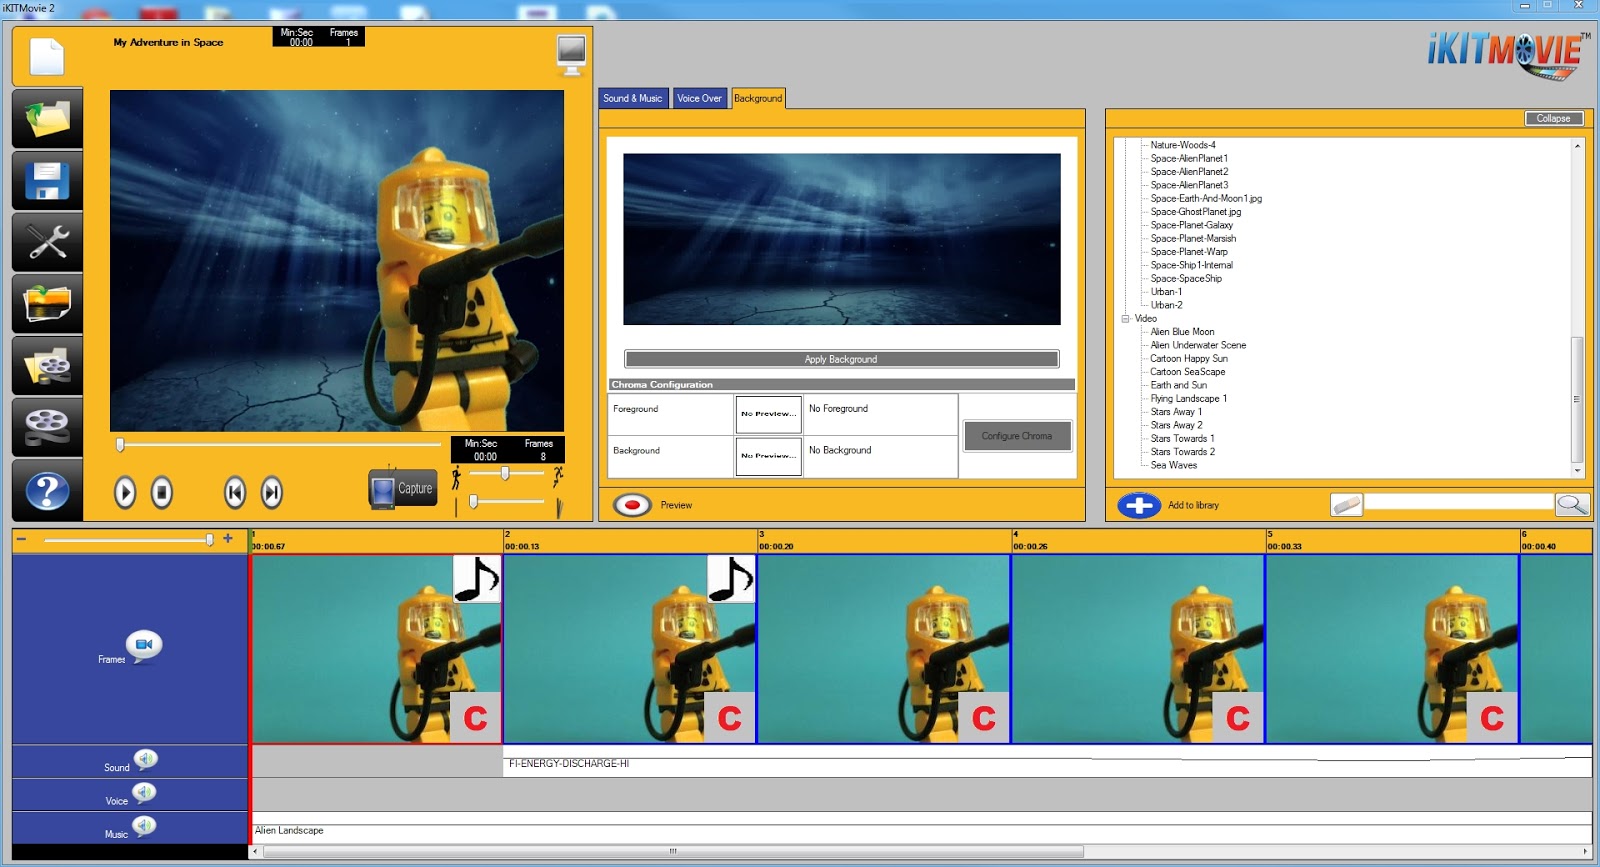This screenshot has width=1600, height=867.
Task: Click the music note icon on frame 1
Action: (477, 579)
